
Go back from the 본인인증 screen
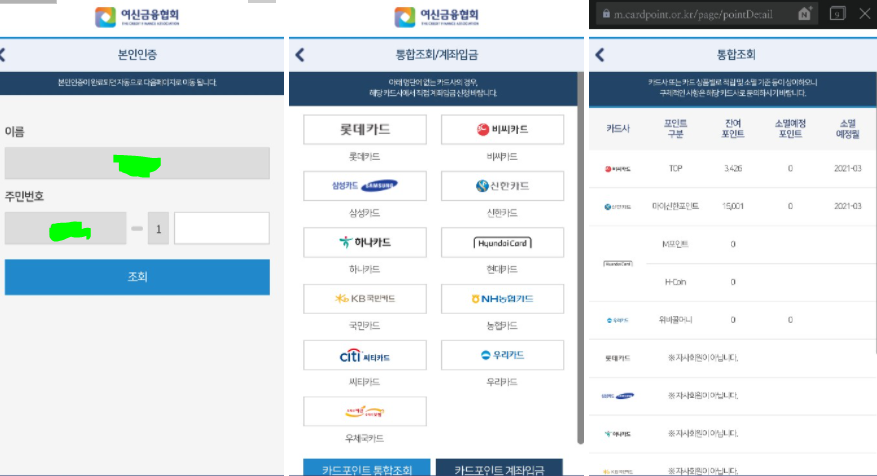(3, 55)
